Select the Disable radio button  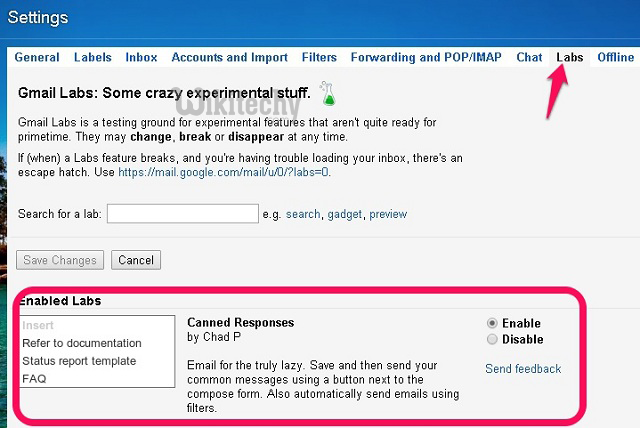[492, 339]
